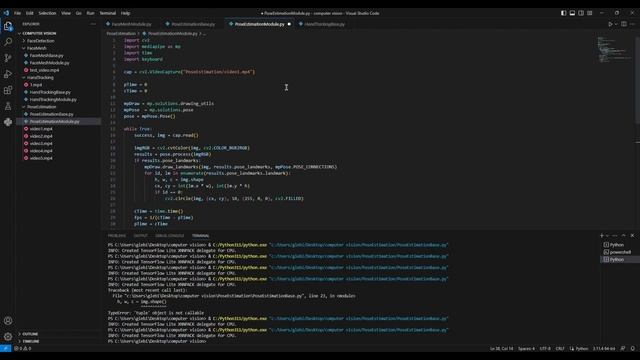Select the powershell terminal in list
This screenshot has height=360, width=640.
[619, 252]
